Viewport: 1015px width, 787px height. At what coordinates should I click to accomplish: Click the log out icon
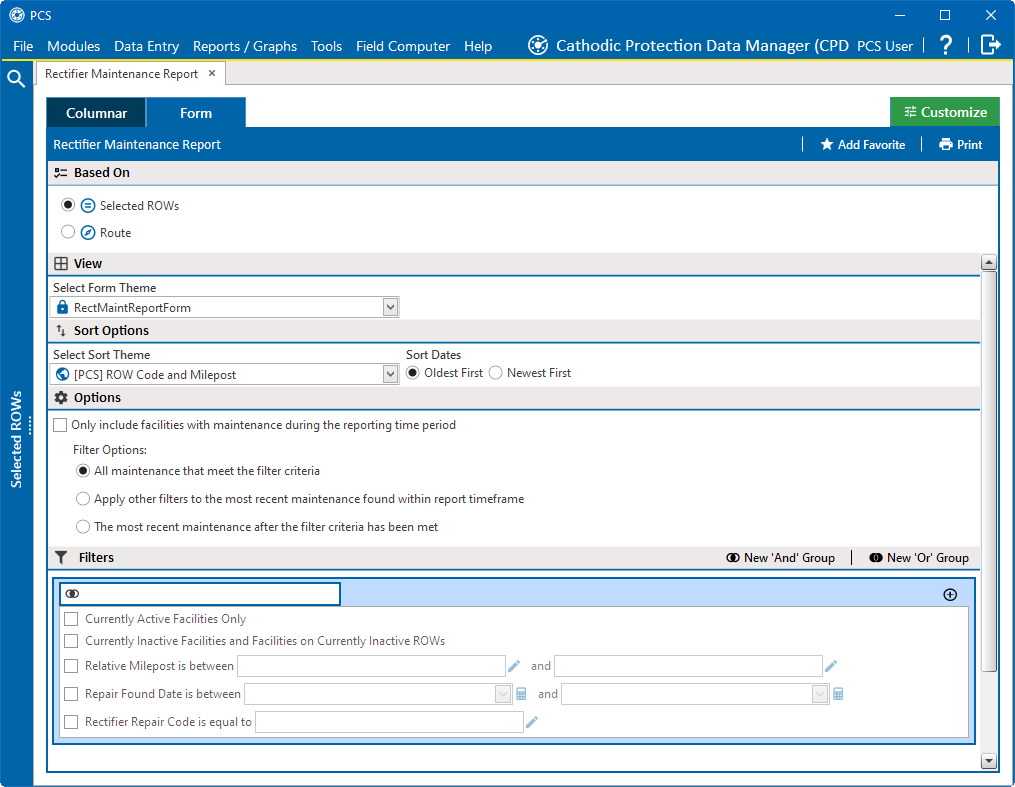coord(990,45)
